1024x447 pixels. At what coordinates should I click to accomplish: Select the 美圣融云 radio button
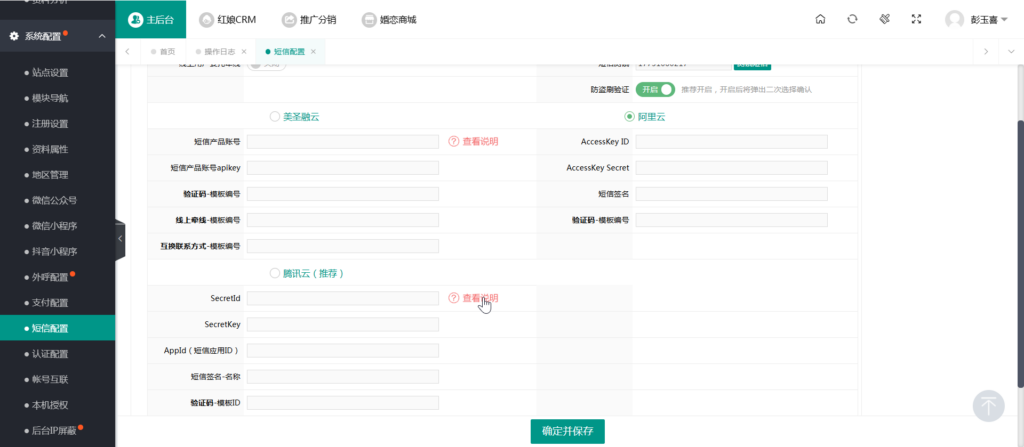(274, 116)
